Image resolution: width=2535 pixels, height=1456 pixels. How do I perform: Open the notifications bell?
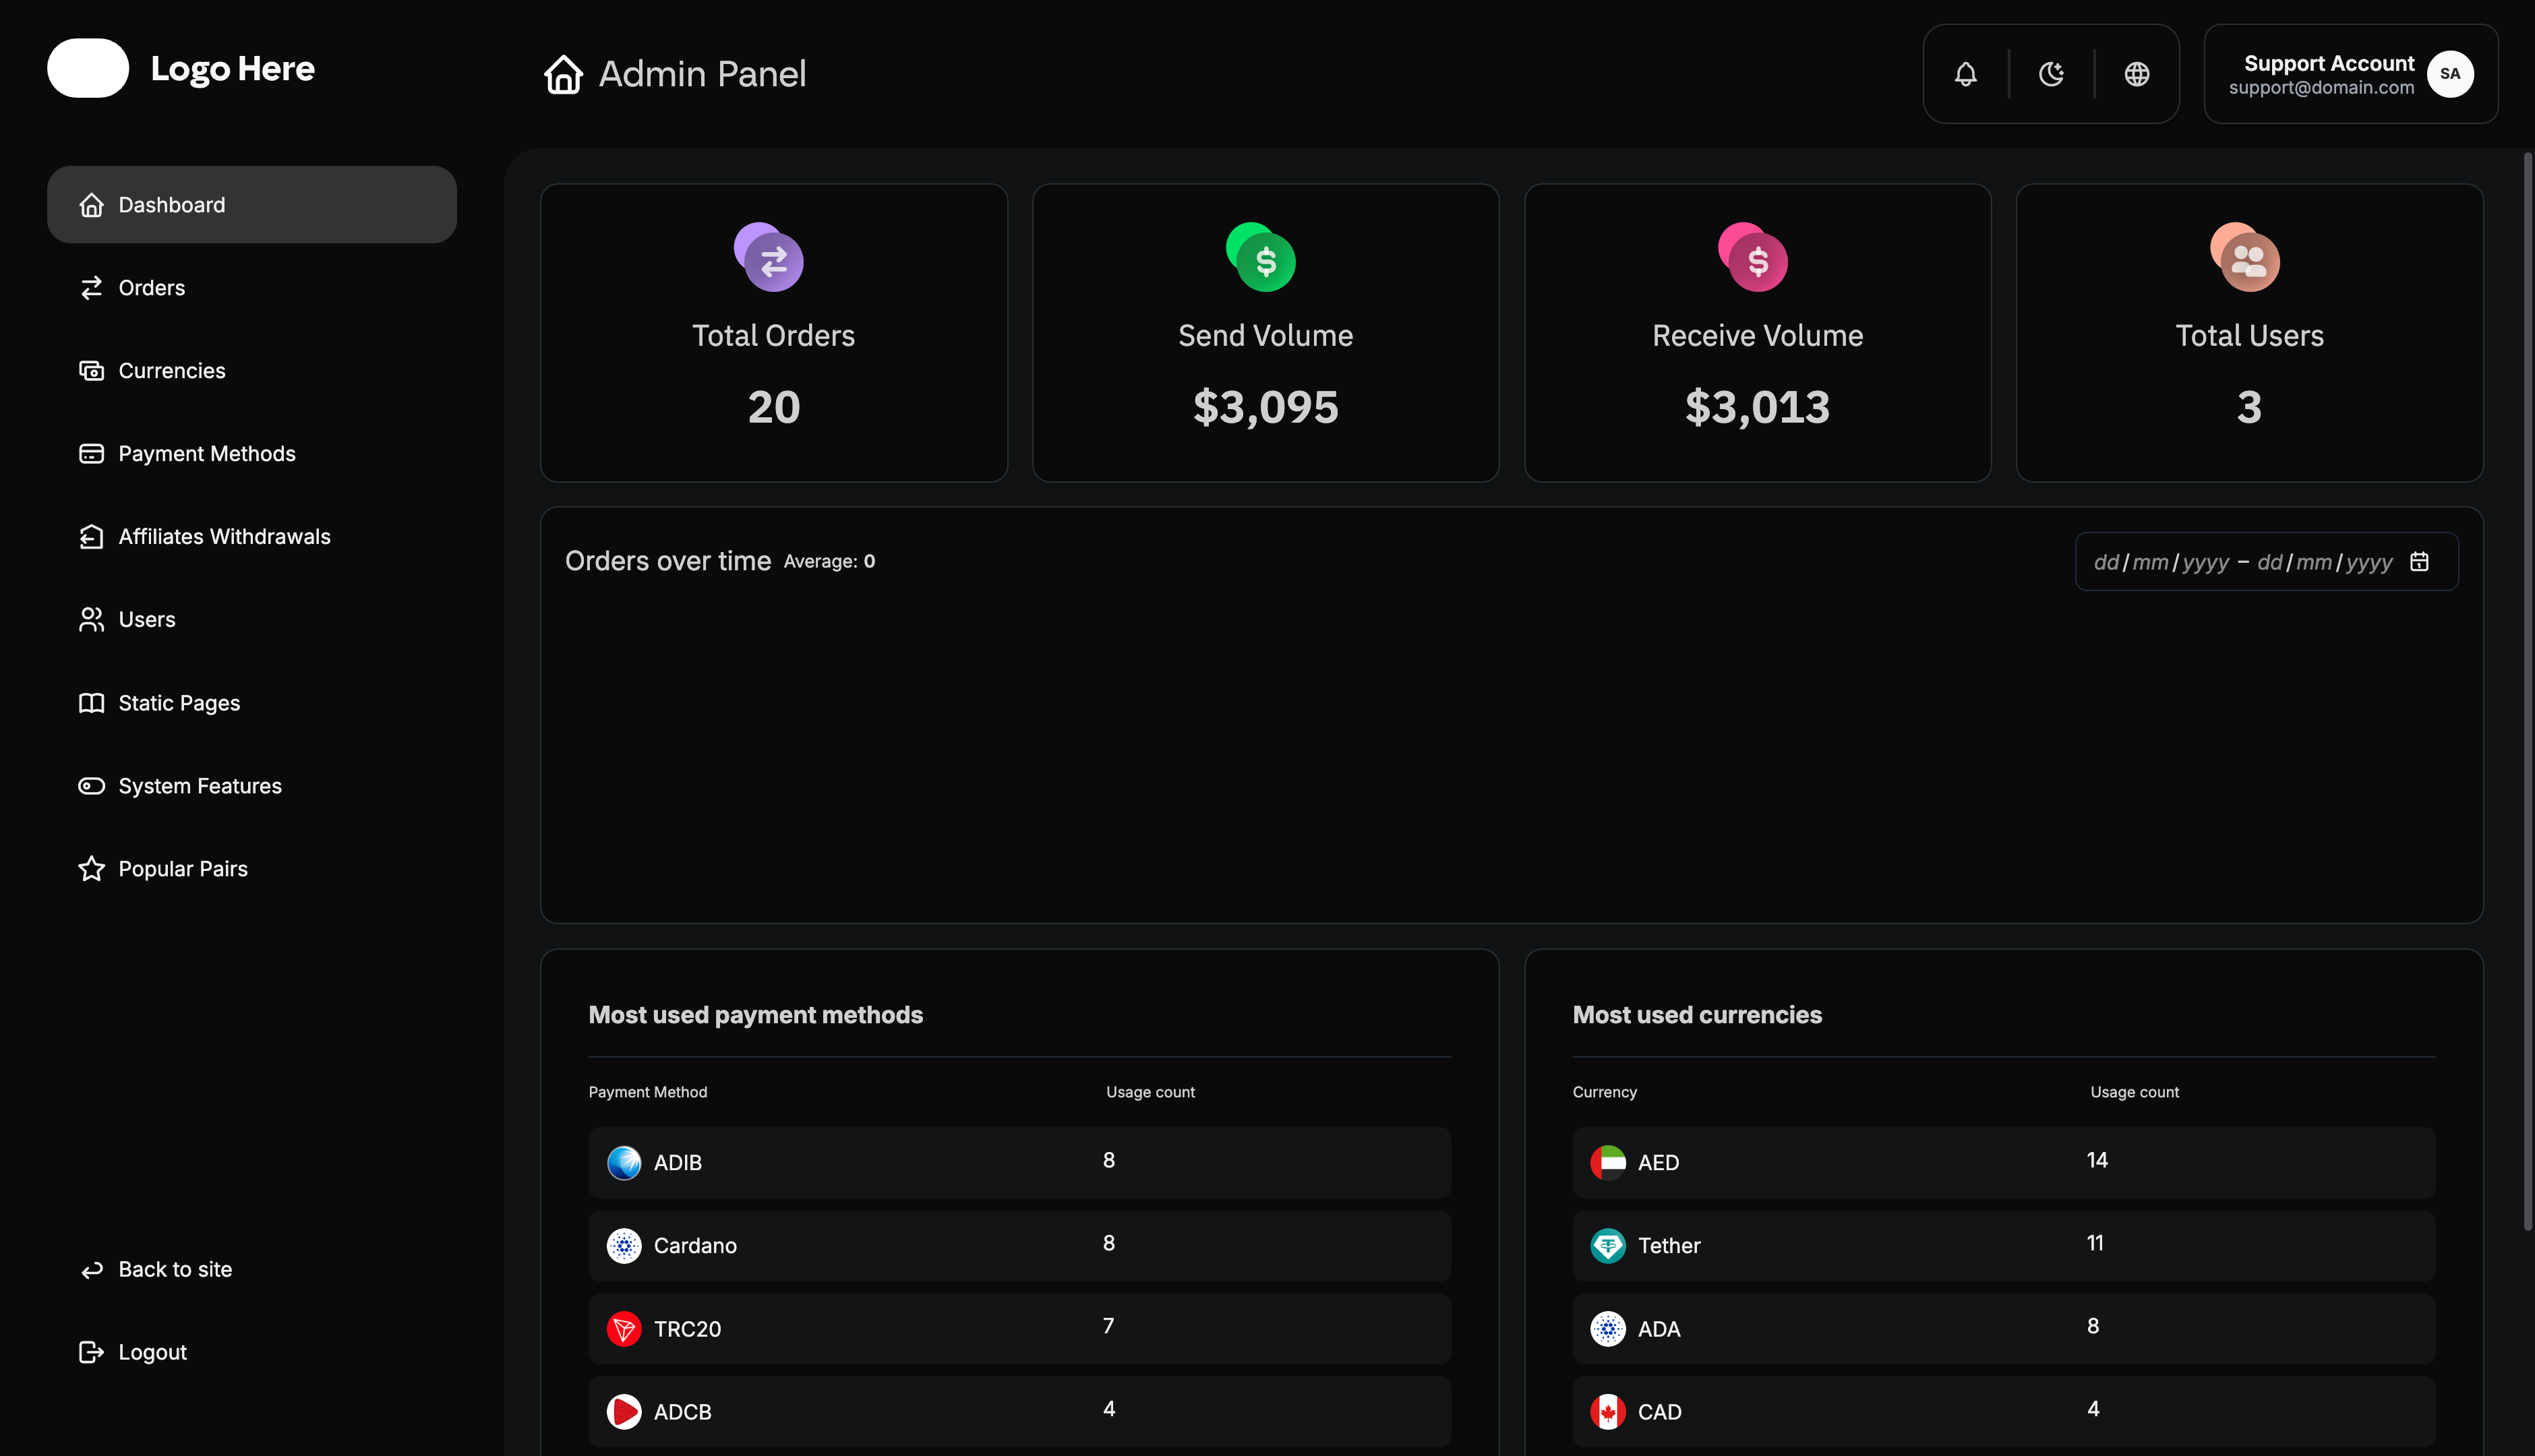pos(1965,73)
